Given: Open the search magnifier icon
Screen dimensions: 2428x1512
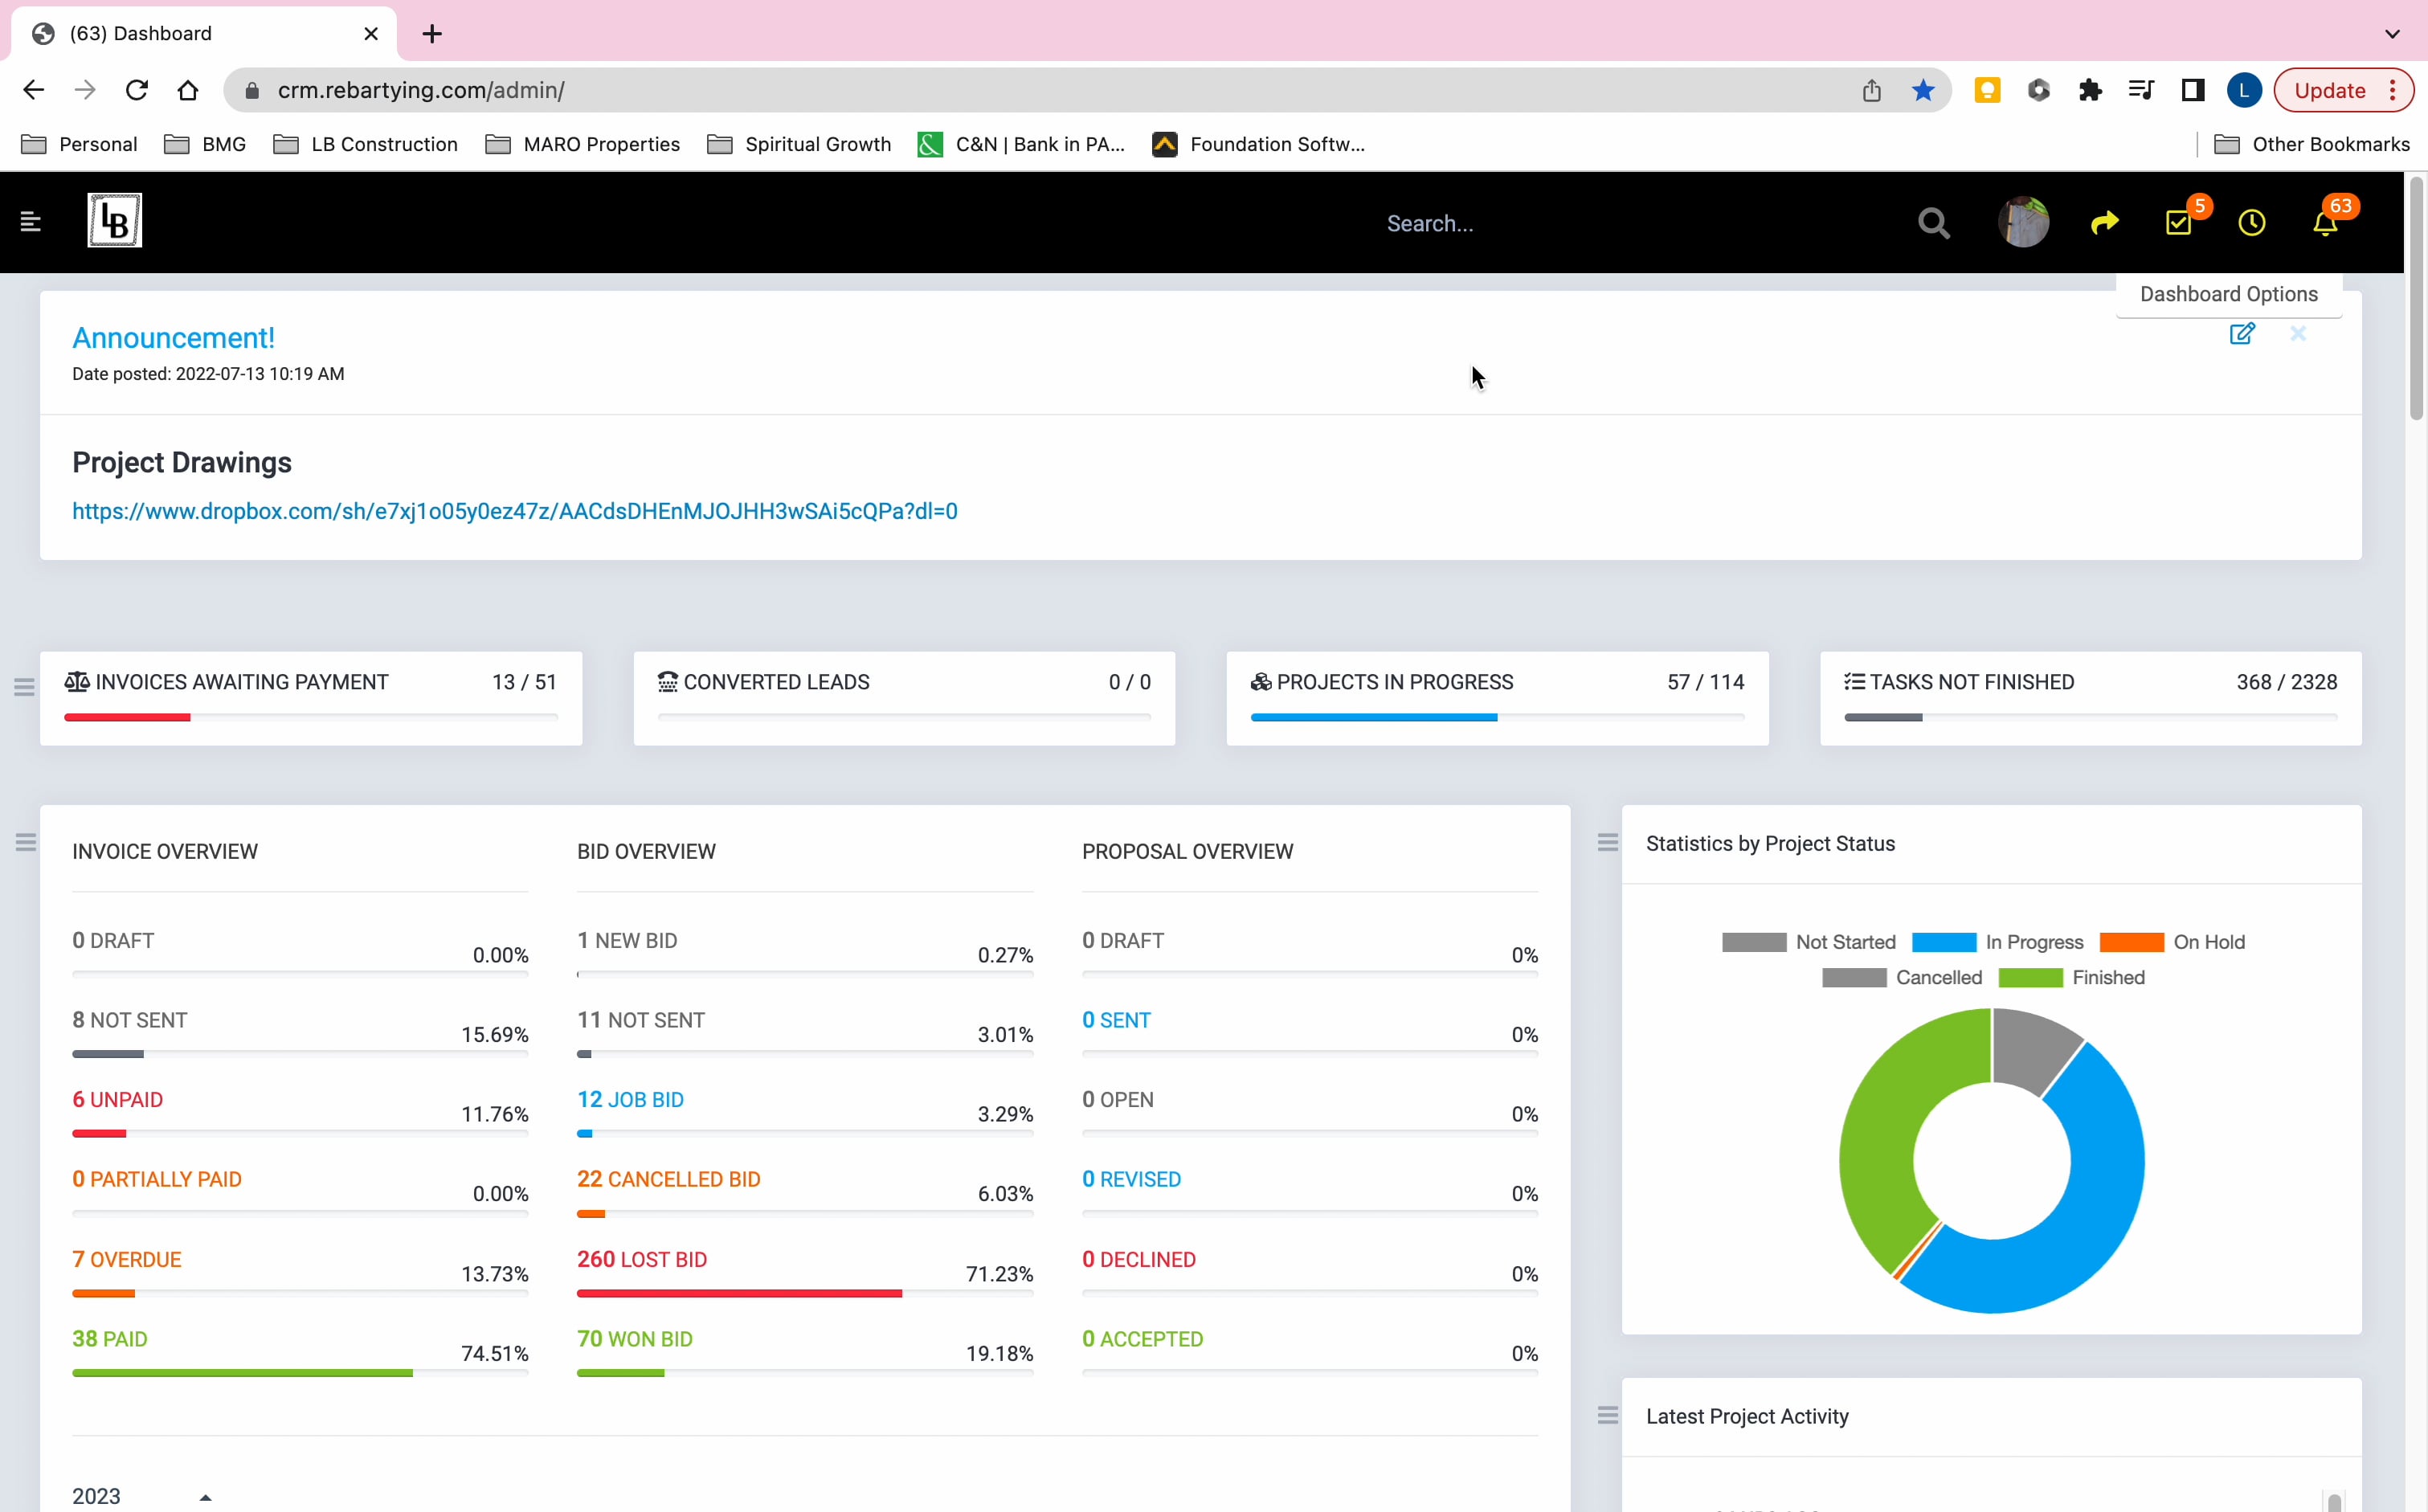Looking at the screenshot, I should [1933, 222].
